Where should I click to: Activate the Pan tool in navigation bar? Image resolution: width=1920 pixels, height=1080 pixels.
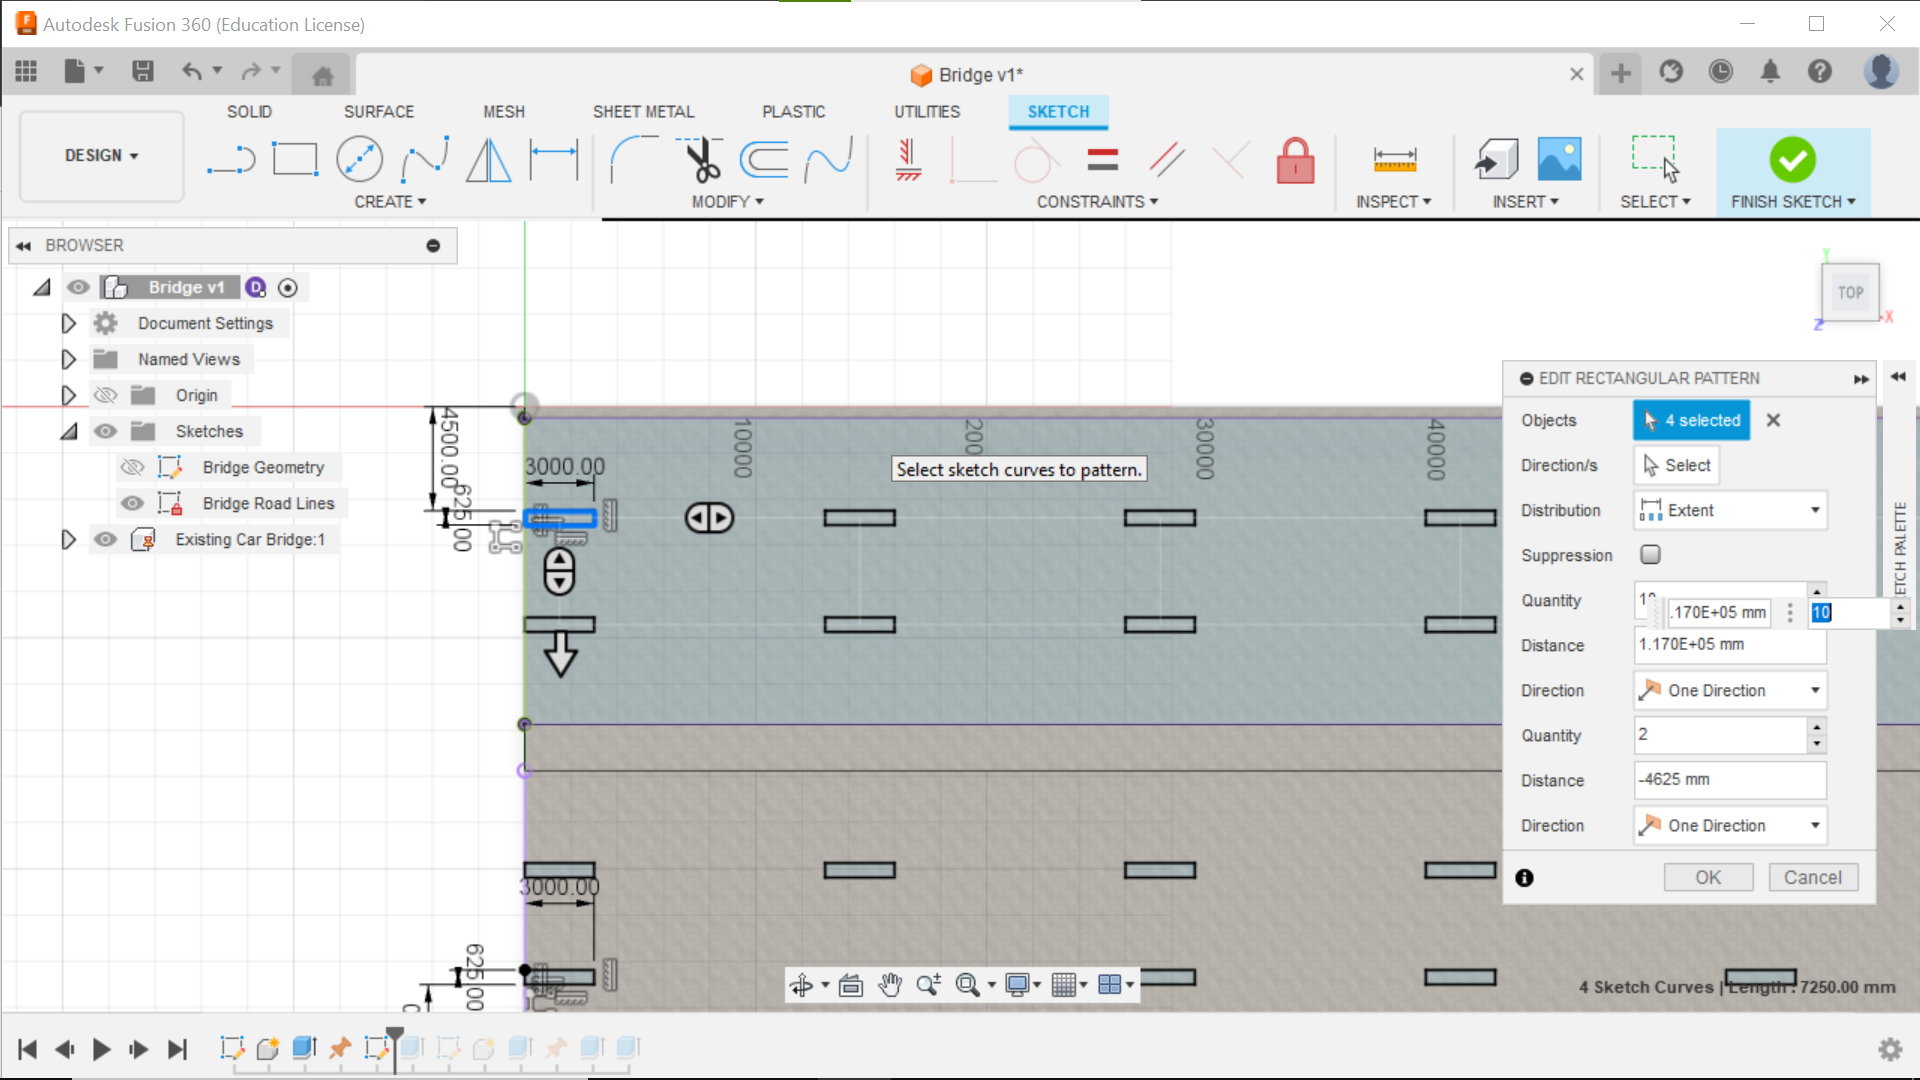(x=890, y=985)
